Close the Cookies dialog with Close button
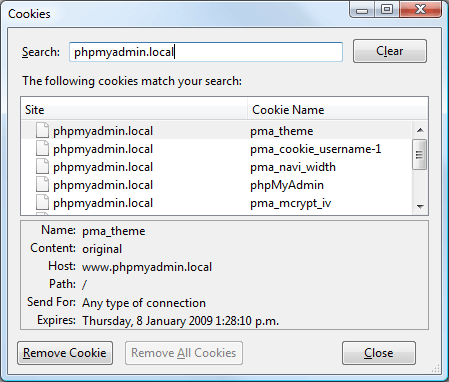The height and width of the screenshot is (382, 449). (379, 353)
